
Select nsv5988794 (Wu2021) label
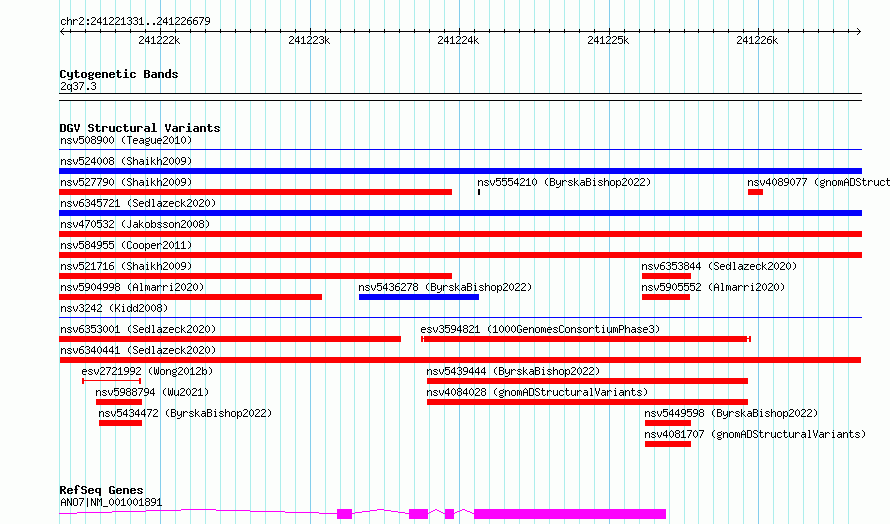152,392
